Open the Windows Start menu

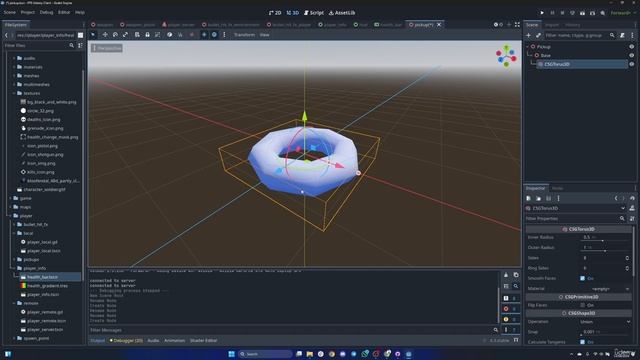231,354
